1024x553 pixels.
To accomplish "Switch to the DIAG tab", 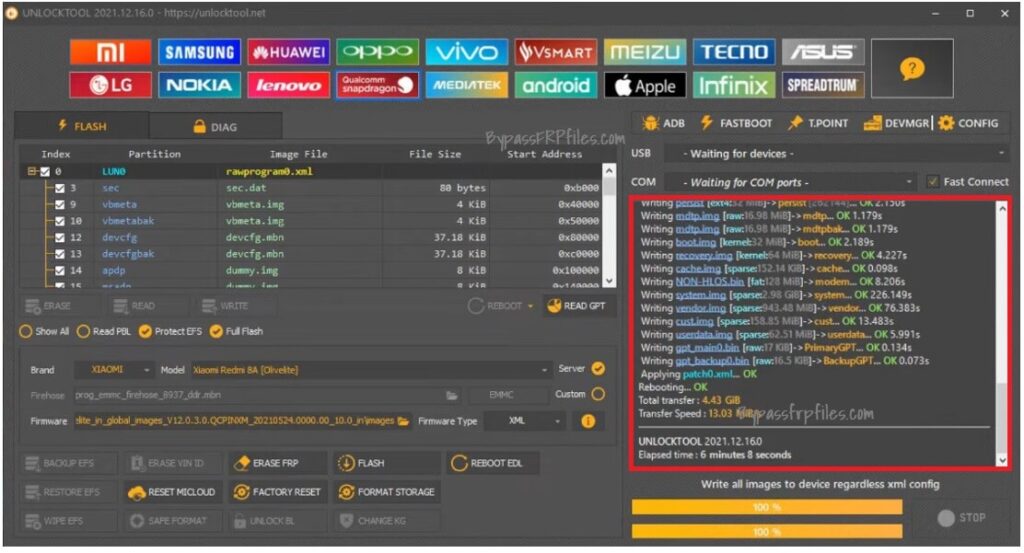I will pos(216,127).
